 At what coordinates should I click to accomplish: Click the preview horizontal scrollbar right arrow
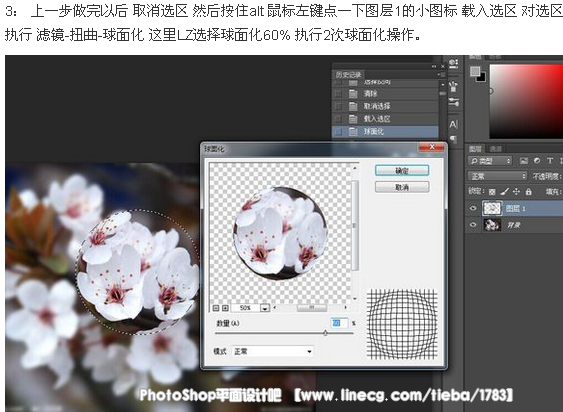(x=346, y=307)
